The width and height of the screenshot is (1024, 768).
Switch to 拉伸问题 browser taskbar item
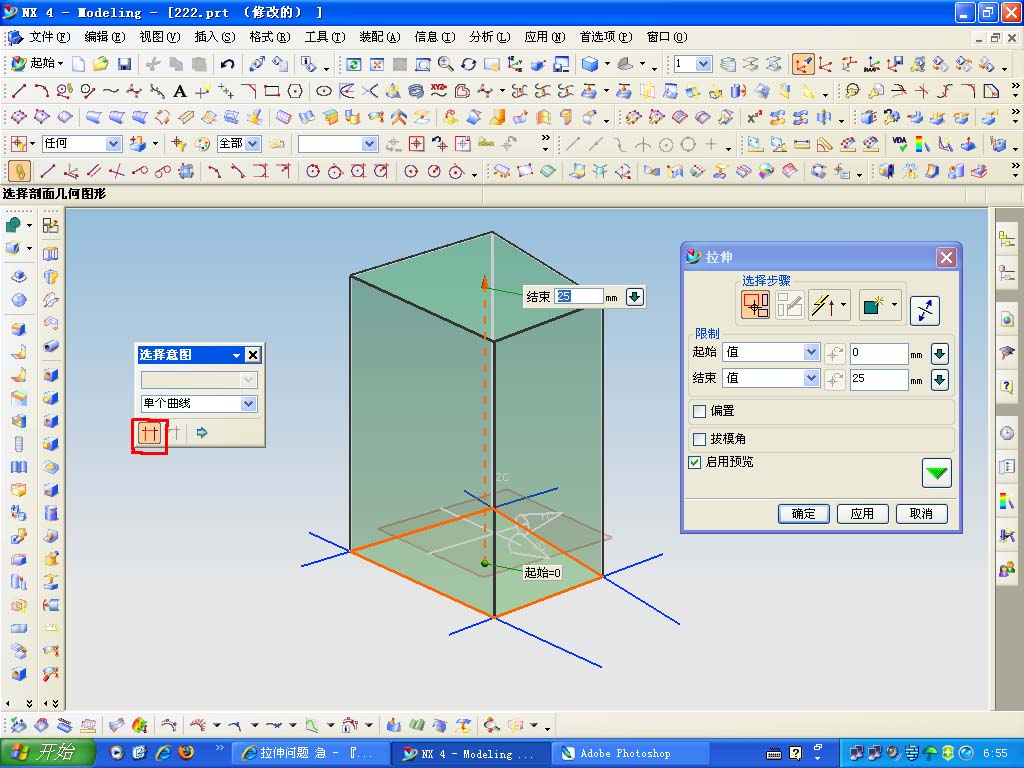point(311,754)
